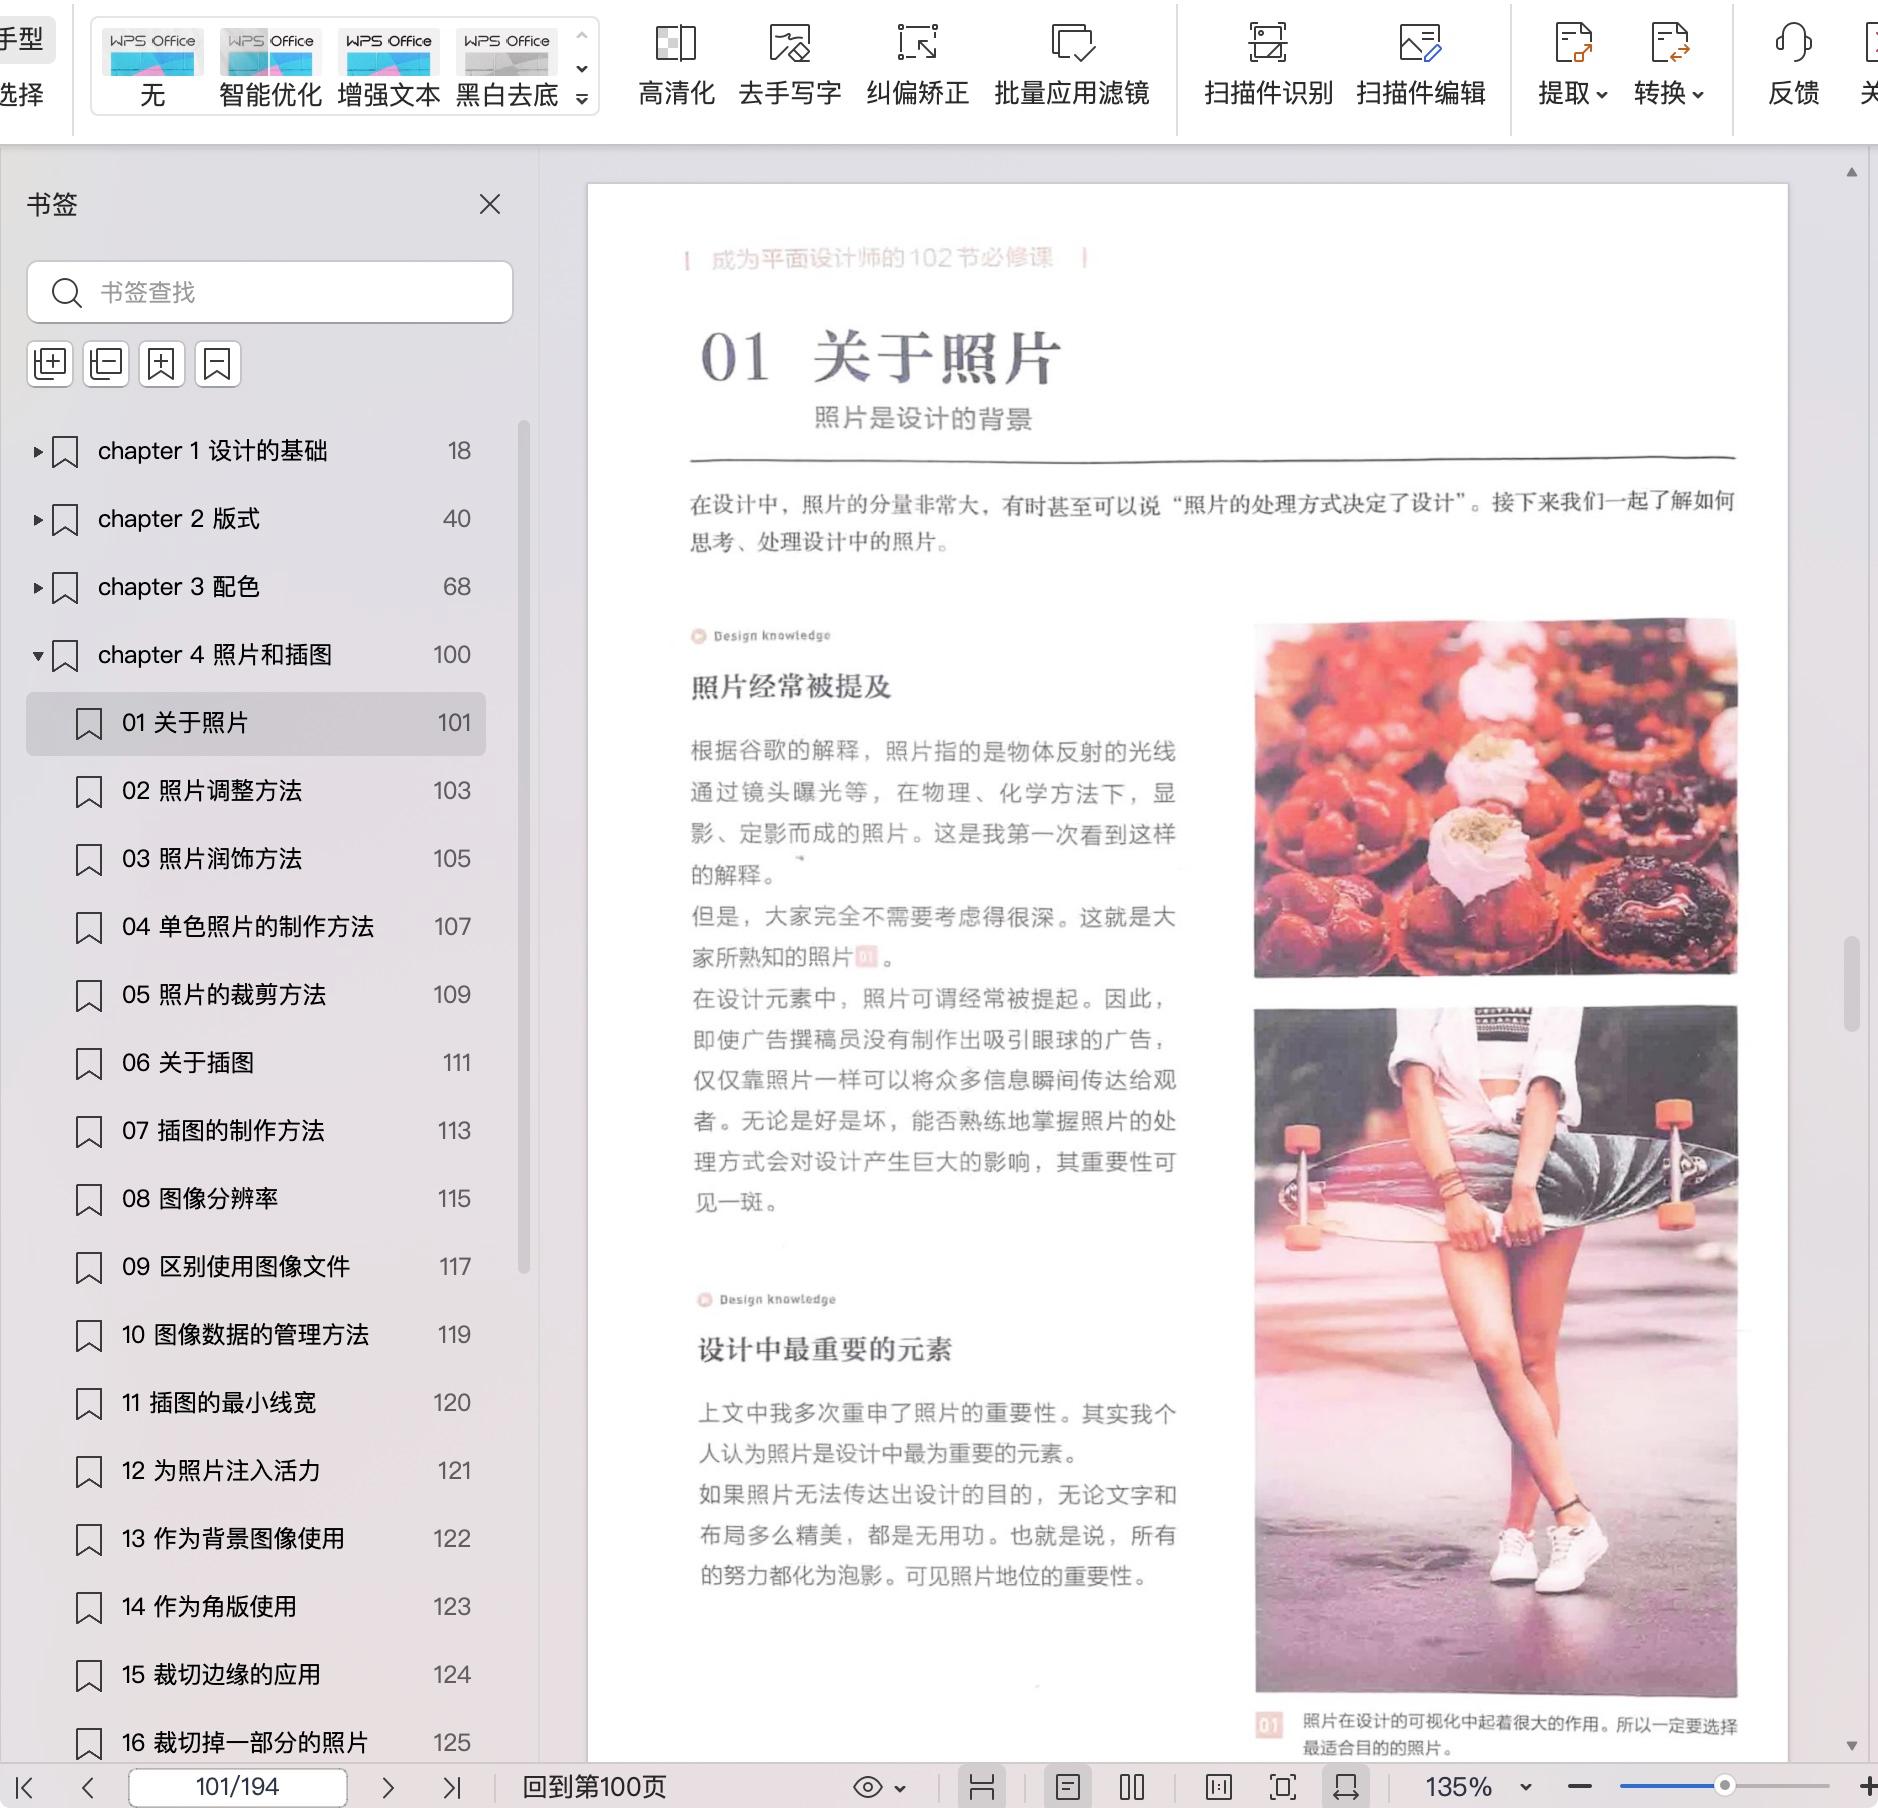
Task: Click the 纠偏矫正 deskew tool
Action: (x=917, y=44)
